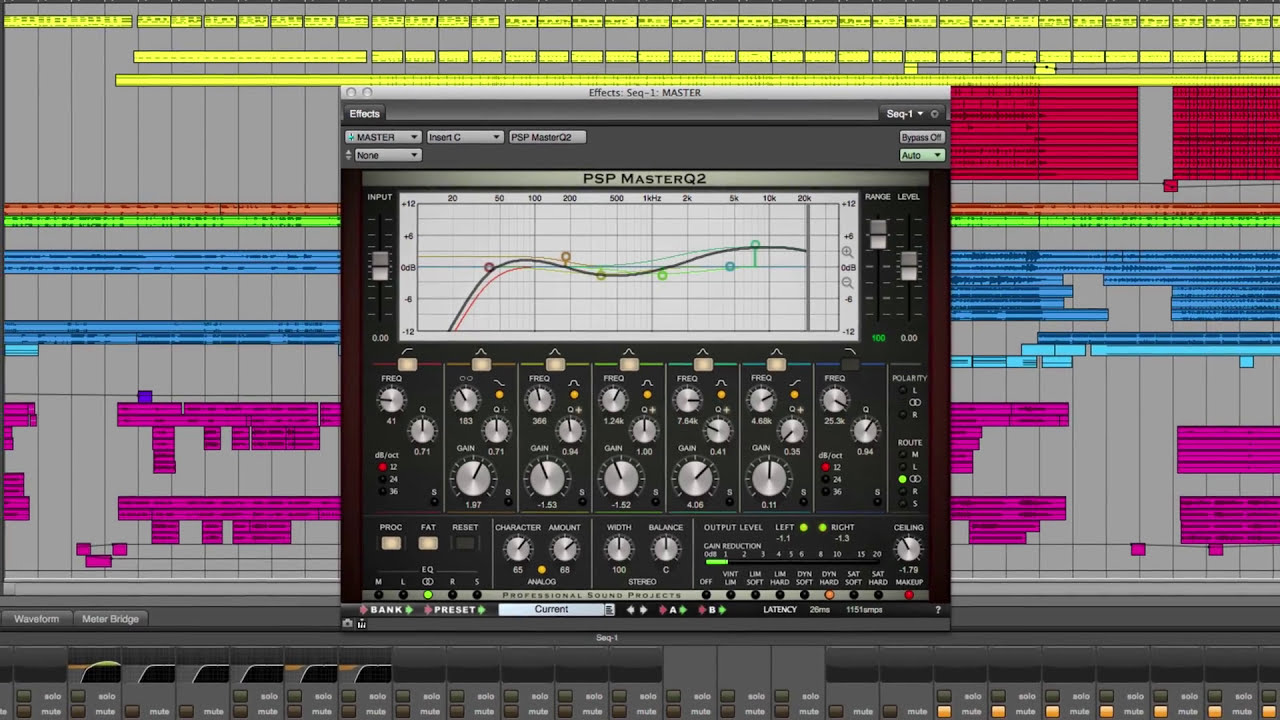1280x720 pixels.
Task: Click the RESET button
Action: click(x=465, y=543)
